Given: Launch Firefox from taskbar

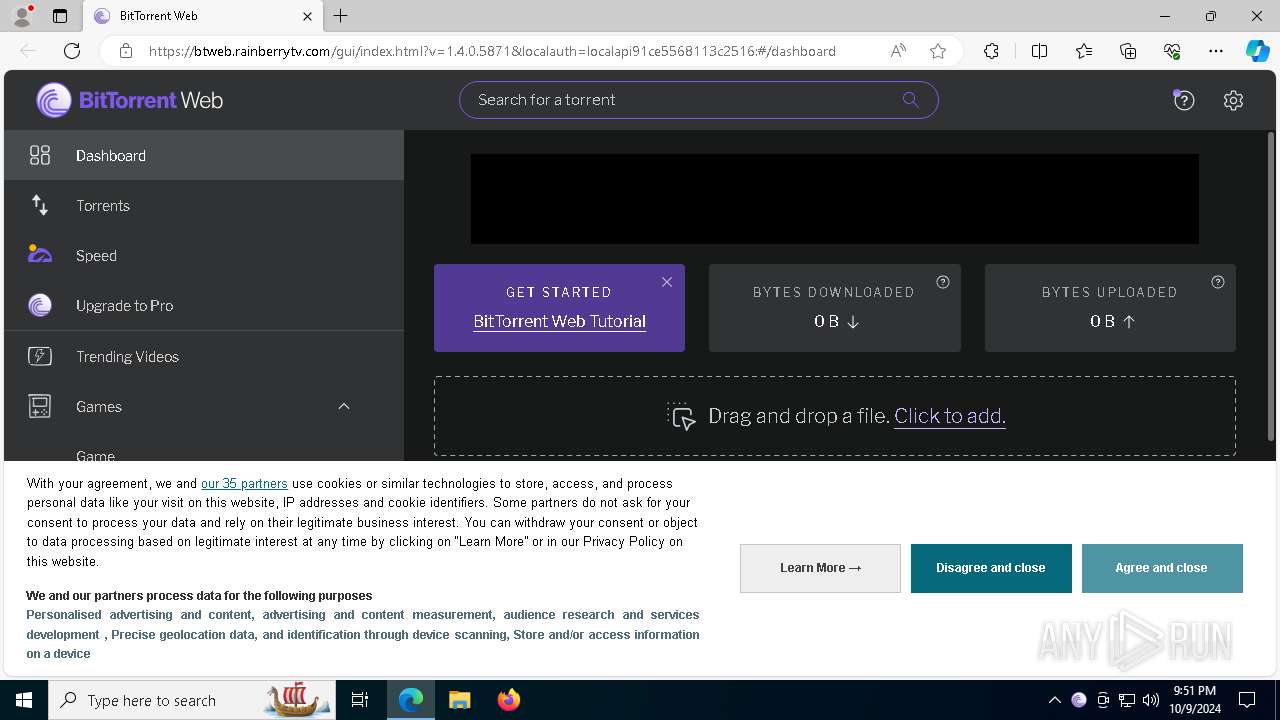Looking at the screenshot, I should click(x=509, y=700).
